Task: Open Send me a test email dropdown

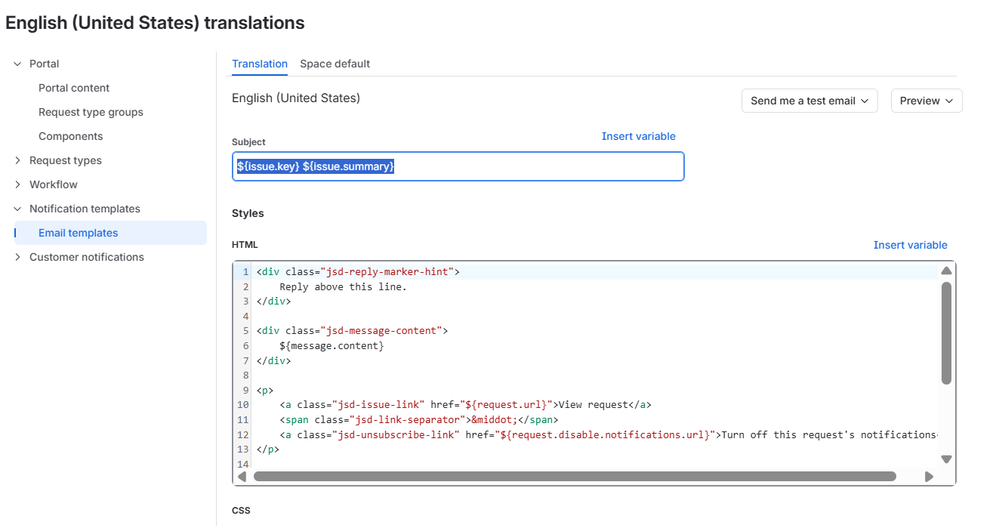Action: 809,101
